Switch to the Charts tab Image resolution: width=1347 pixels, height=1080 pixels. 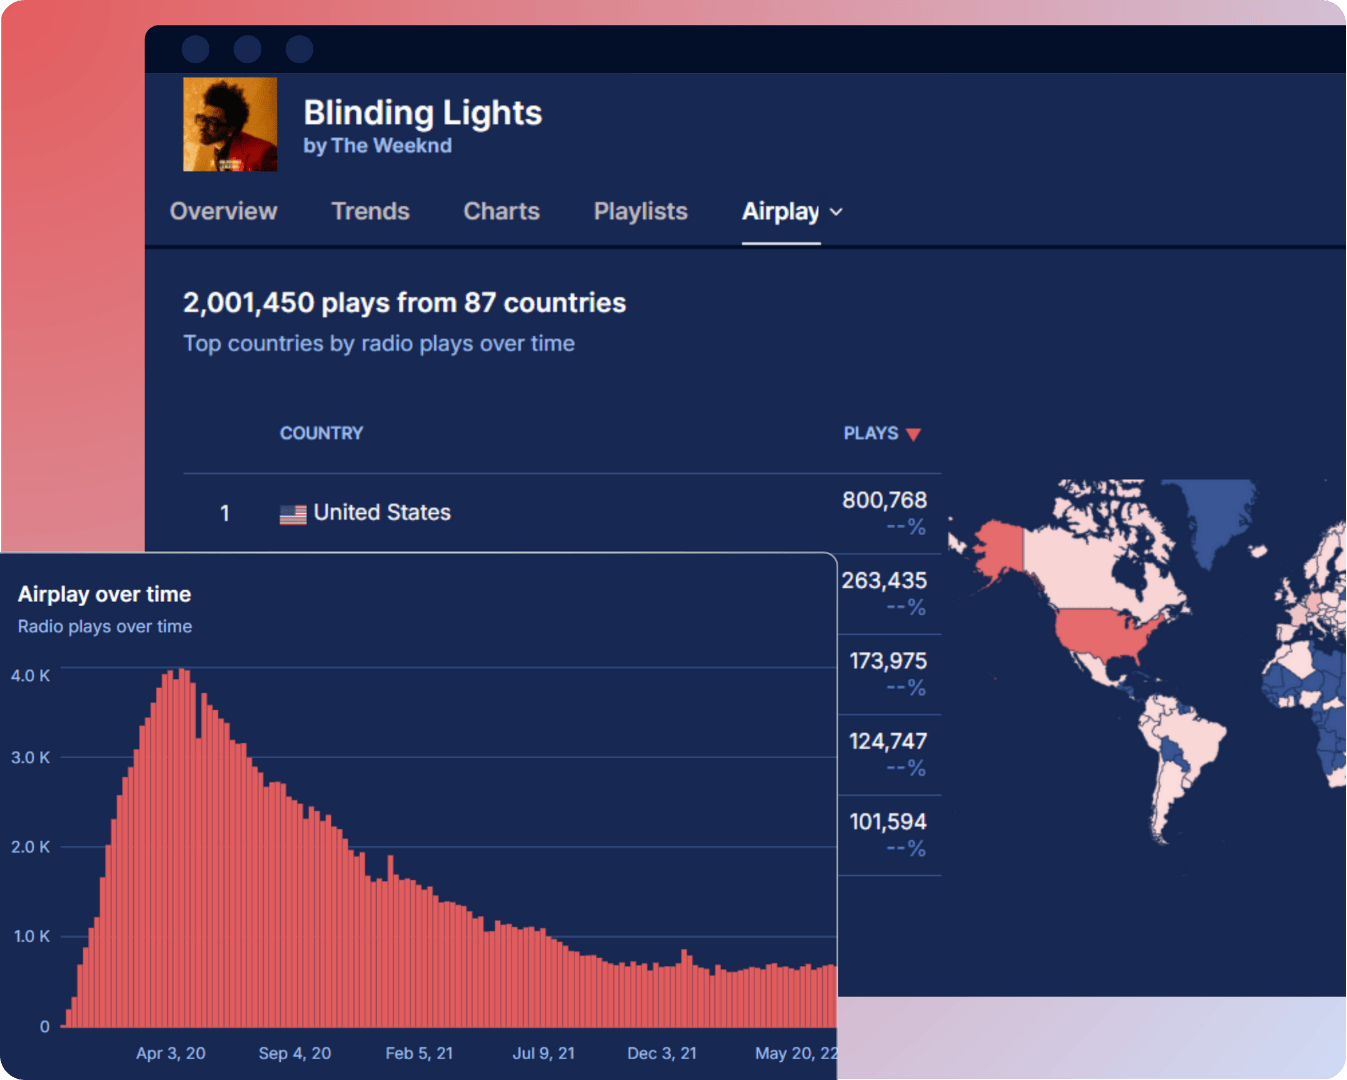pyautogui.click(x=501, y=211)
